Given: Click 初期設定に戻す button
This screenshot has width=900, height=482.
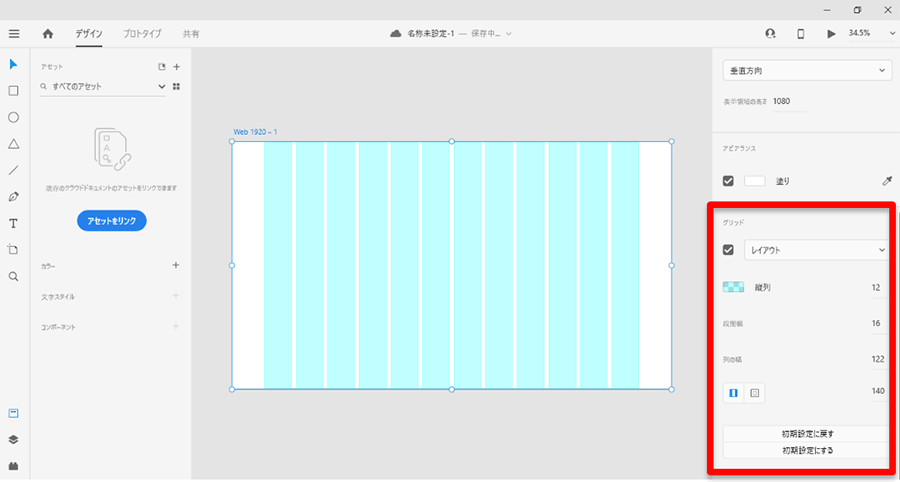Looking at the screenshot, I should pyautogui.click(x=807, y=433).
